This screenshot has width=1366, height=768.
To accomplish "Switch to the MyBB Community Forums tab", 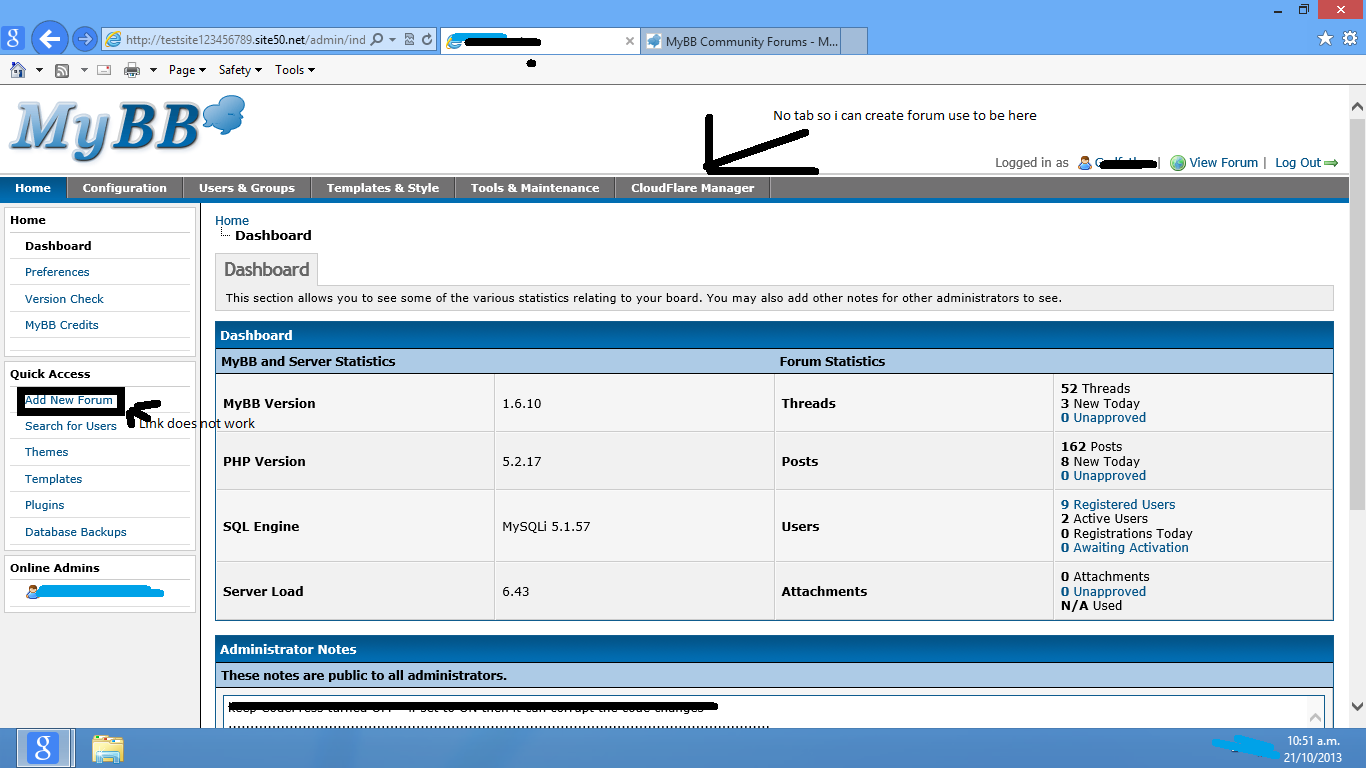I will 740,41.
